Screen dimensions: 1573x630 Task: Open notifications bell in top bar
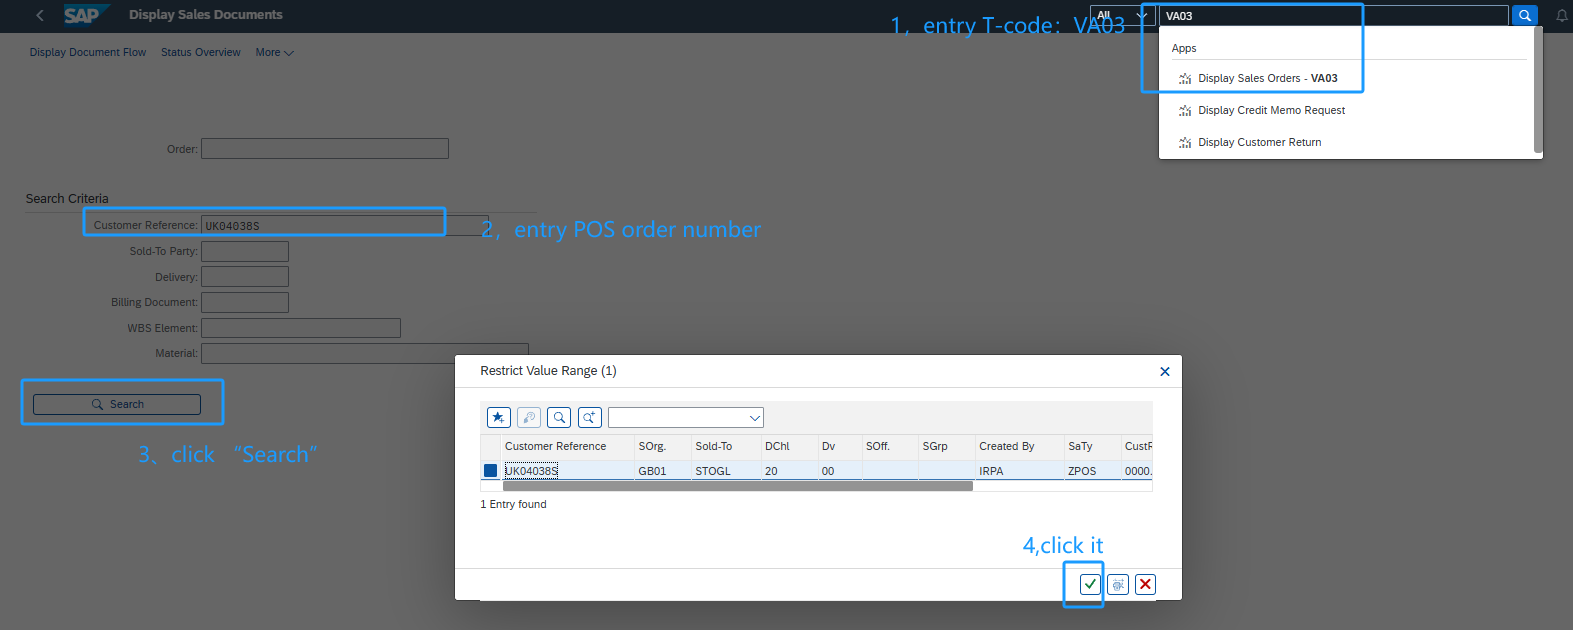[1561, 16]
